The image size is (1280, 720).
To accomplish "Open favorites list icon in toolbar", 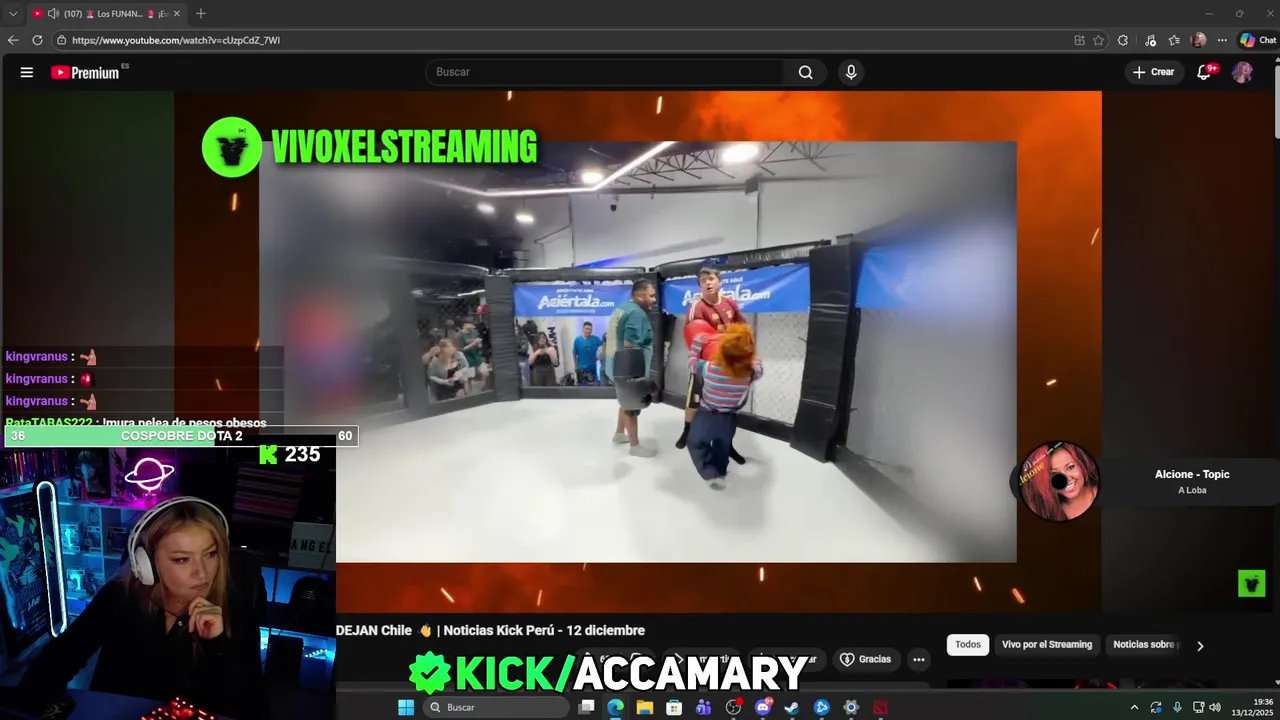I will [x=1174, y=40].
